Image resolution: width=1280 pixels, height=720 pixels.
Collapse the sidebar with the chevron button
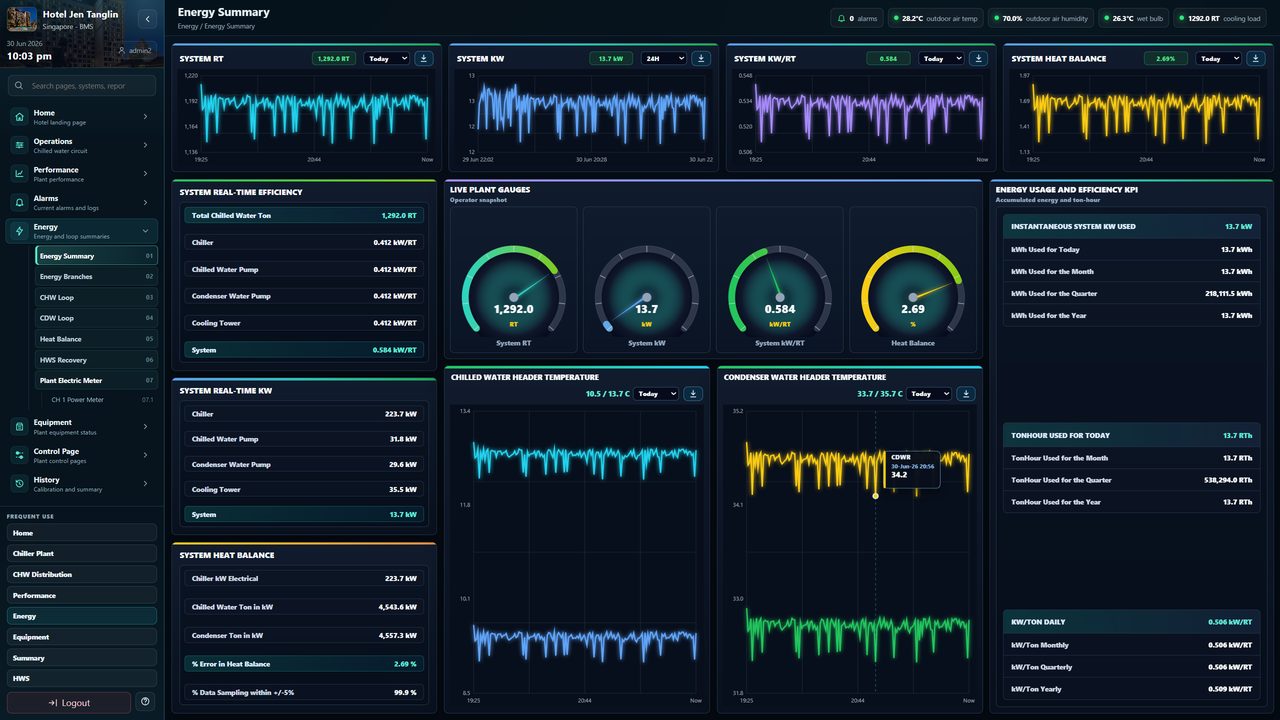point(148,19)
